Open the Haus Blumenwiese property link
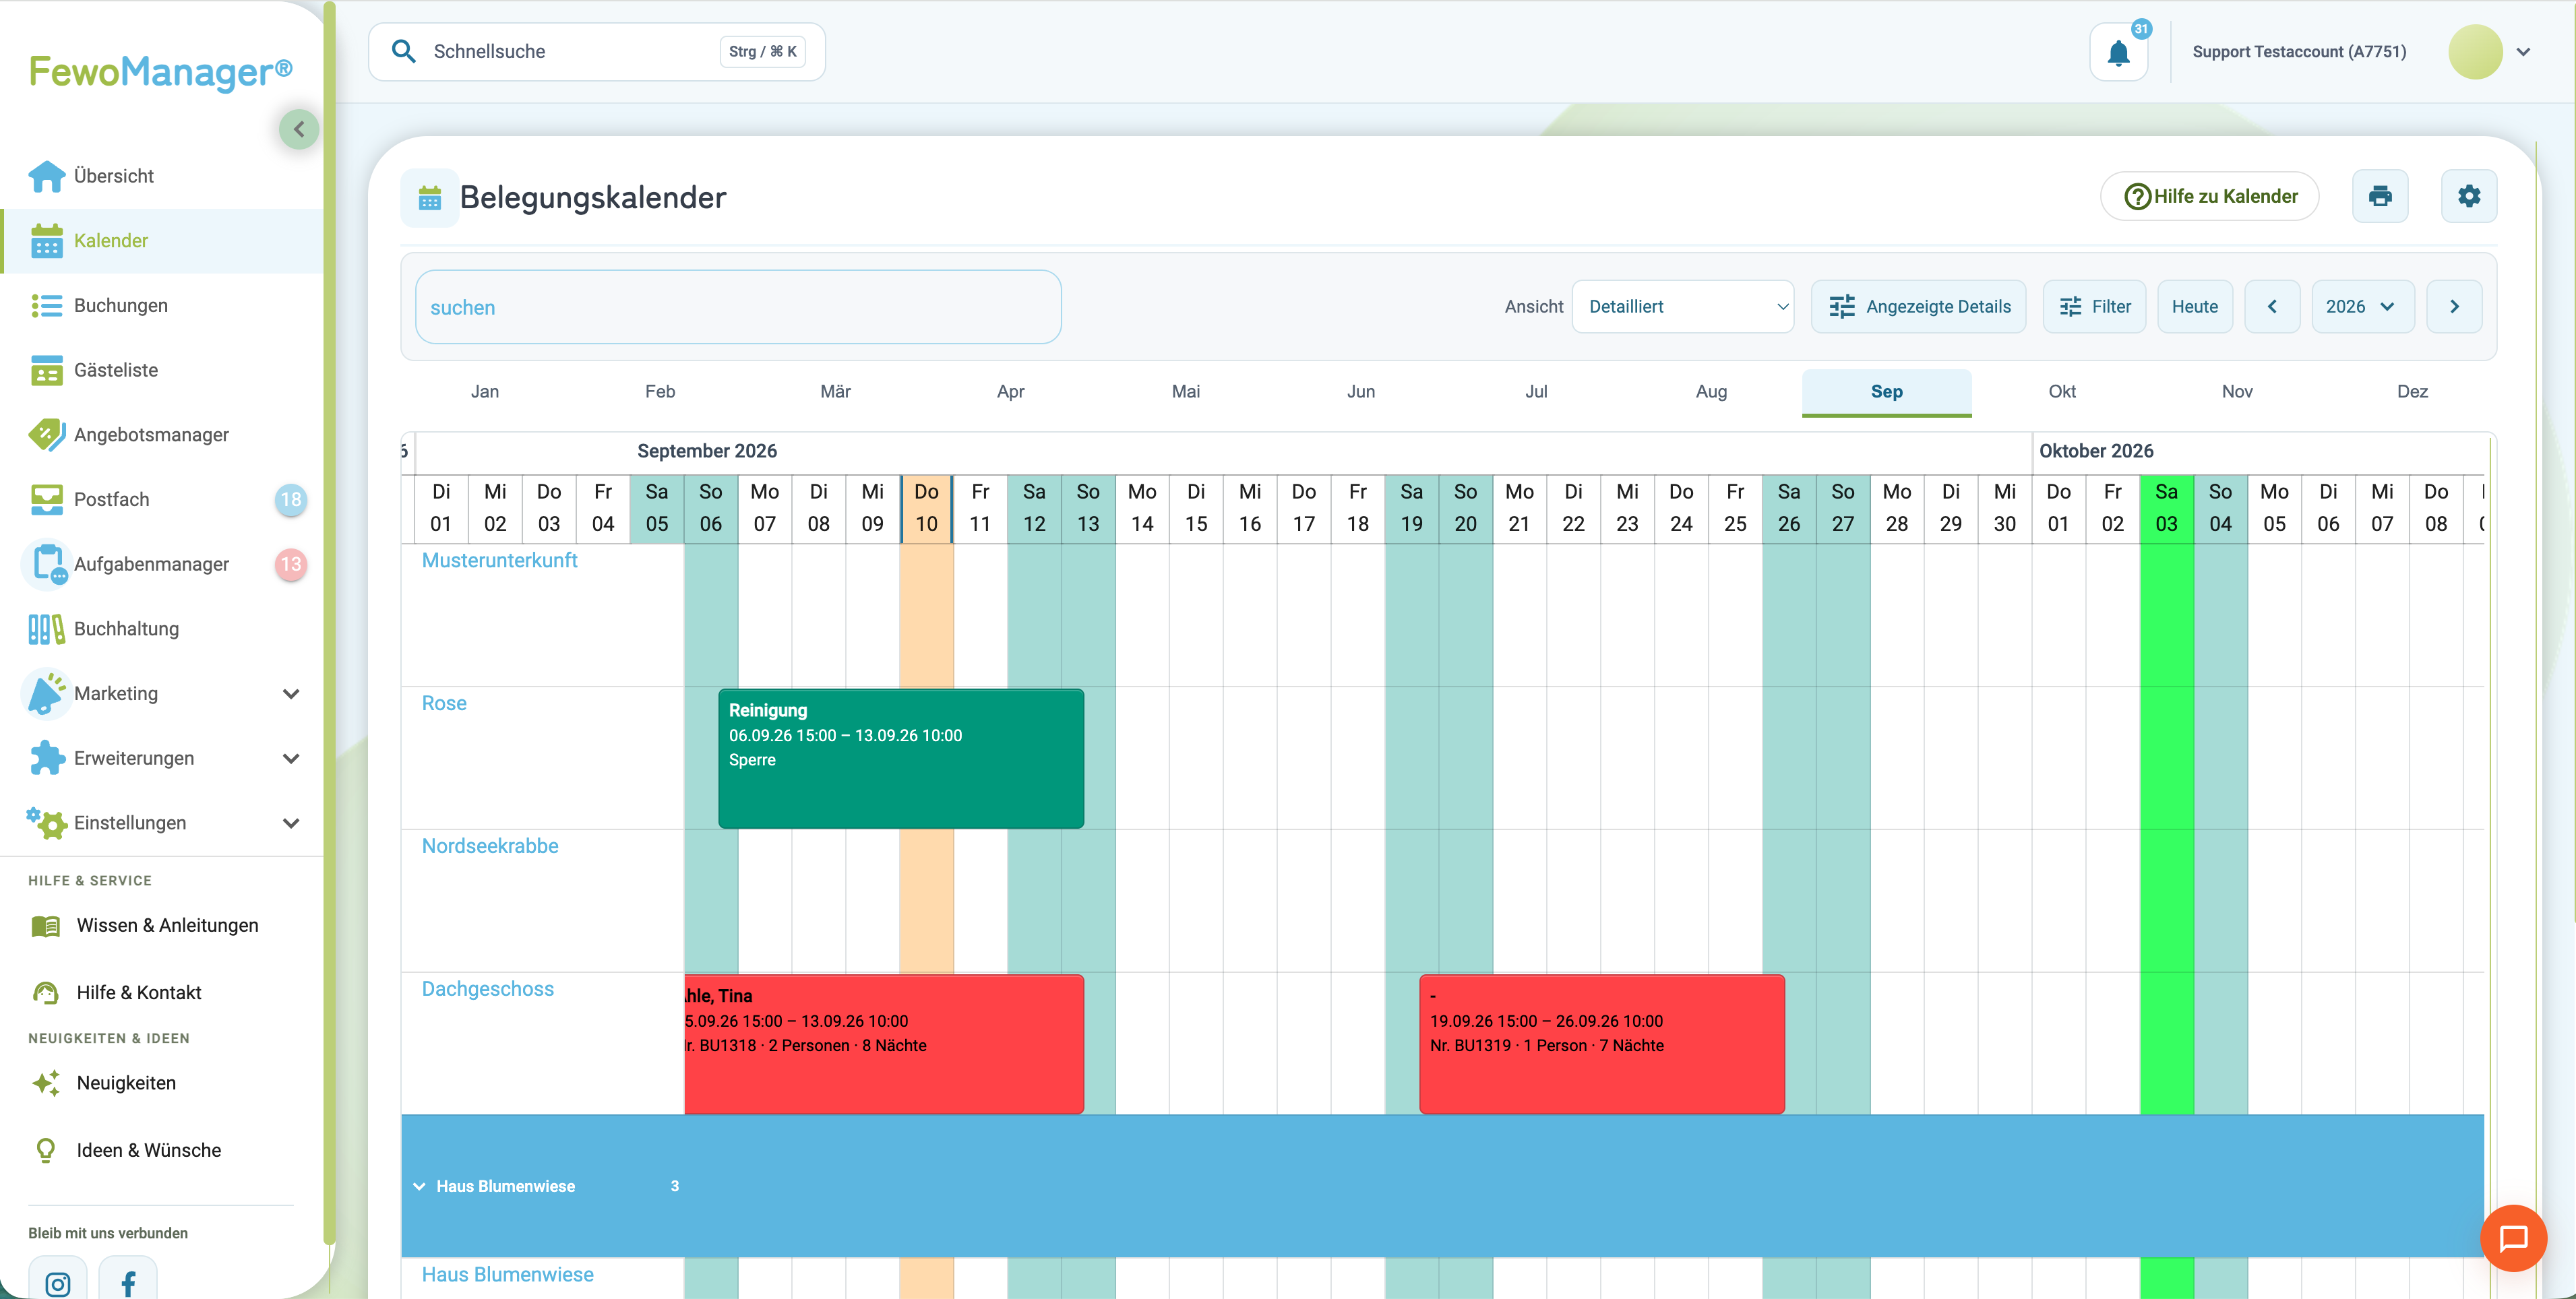This screenshot has width=2576, height=1299. click(x=507, y=1276)
